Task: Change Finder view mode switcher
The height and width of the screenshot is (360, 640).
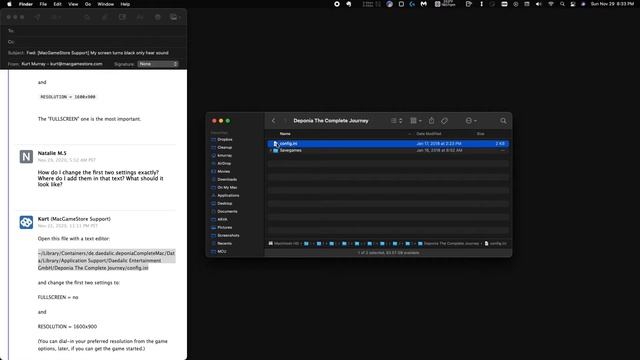Action: [x=396, y=121]
